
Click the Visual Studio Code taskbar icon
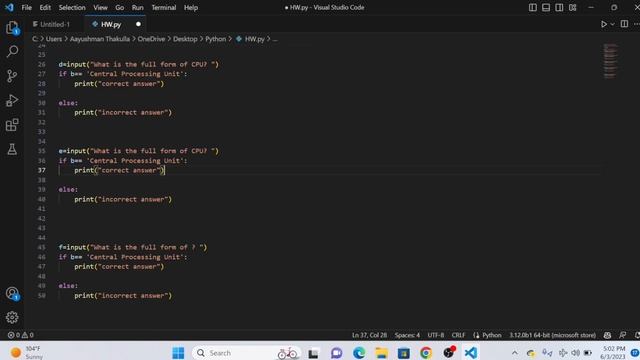click(x=471, y=353)
